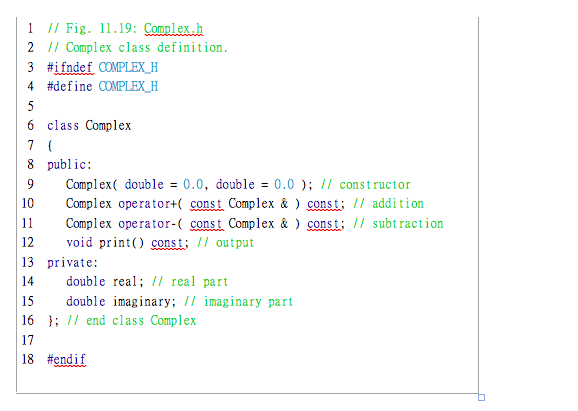578x411 pixels.
Task: Click 'double real;' declaration
Action: pos(104,282)
